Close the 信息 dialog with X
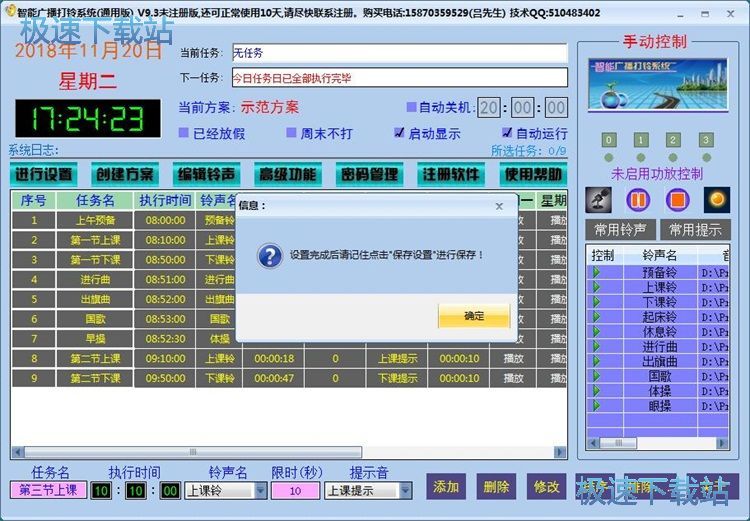The image size is (750, 521). (499, 206)
